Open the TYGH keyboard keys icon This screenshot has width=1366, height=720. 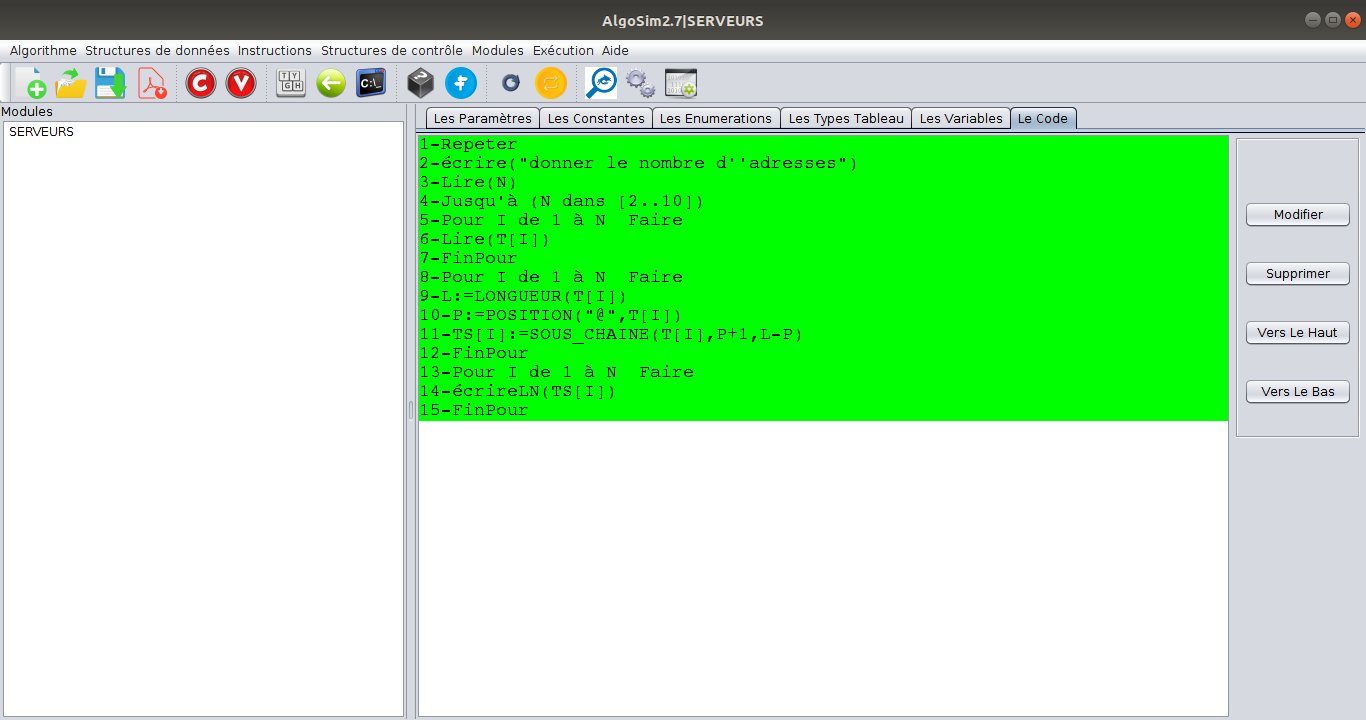pyautogui.click(x=291, y=83)
